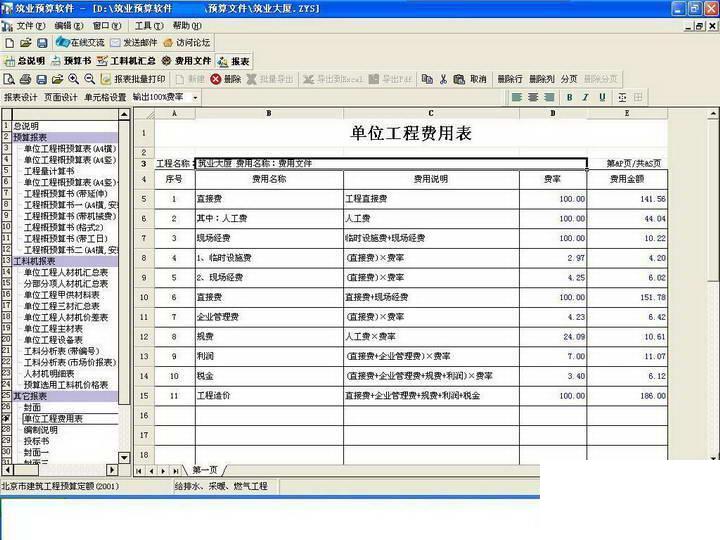Select the 报表 tab

click(x=234, y=61)
